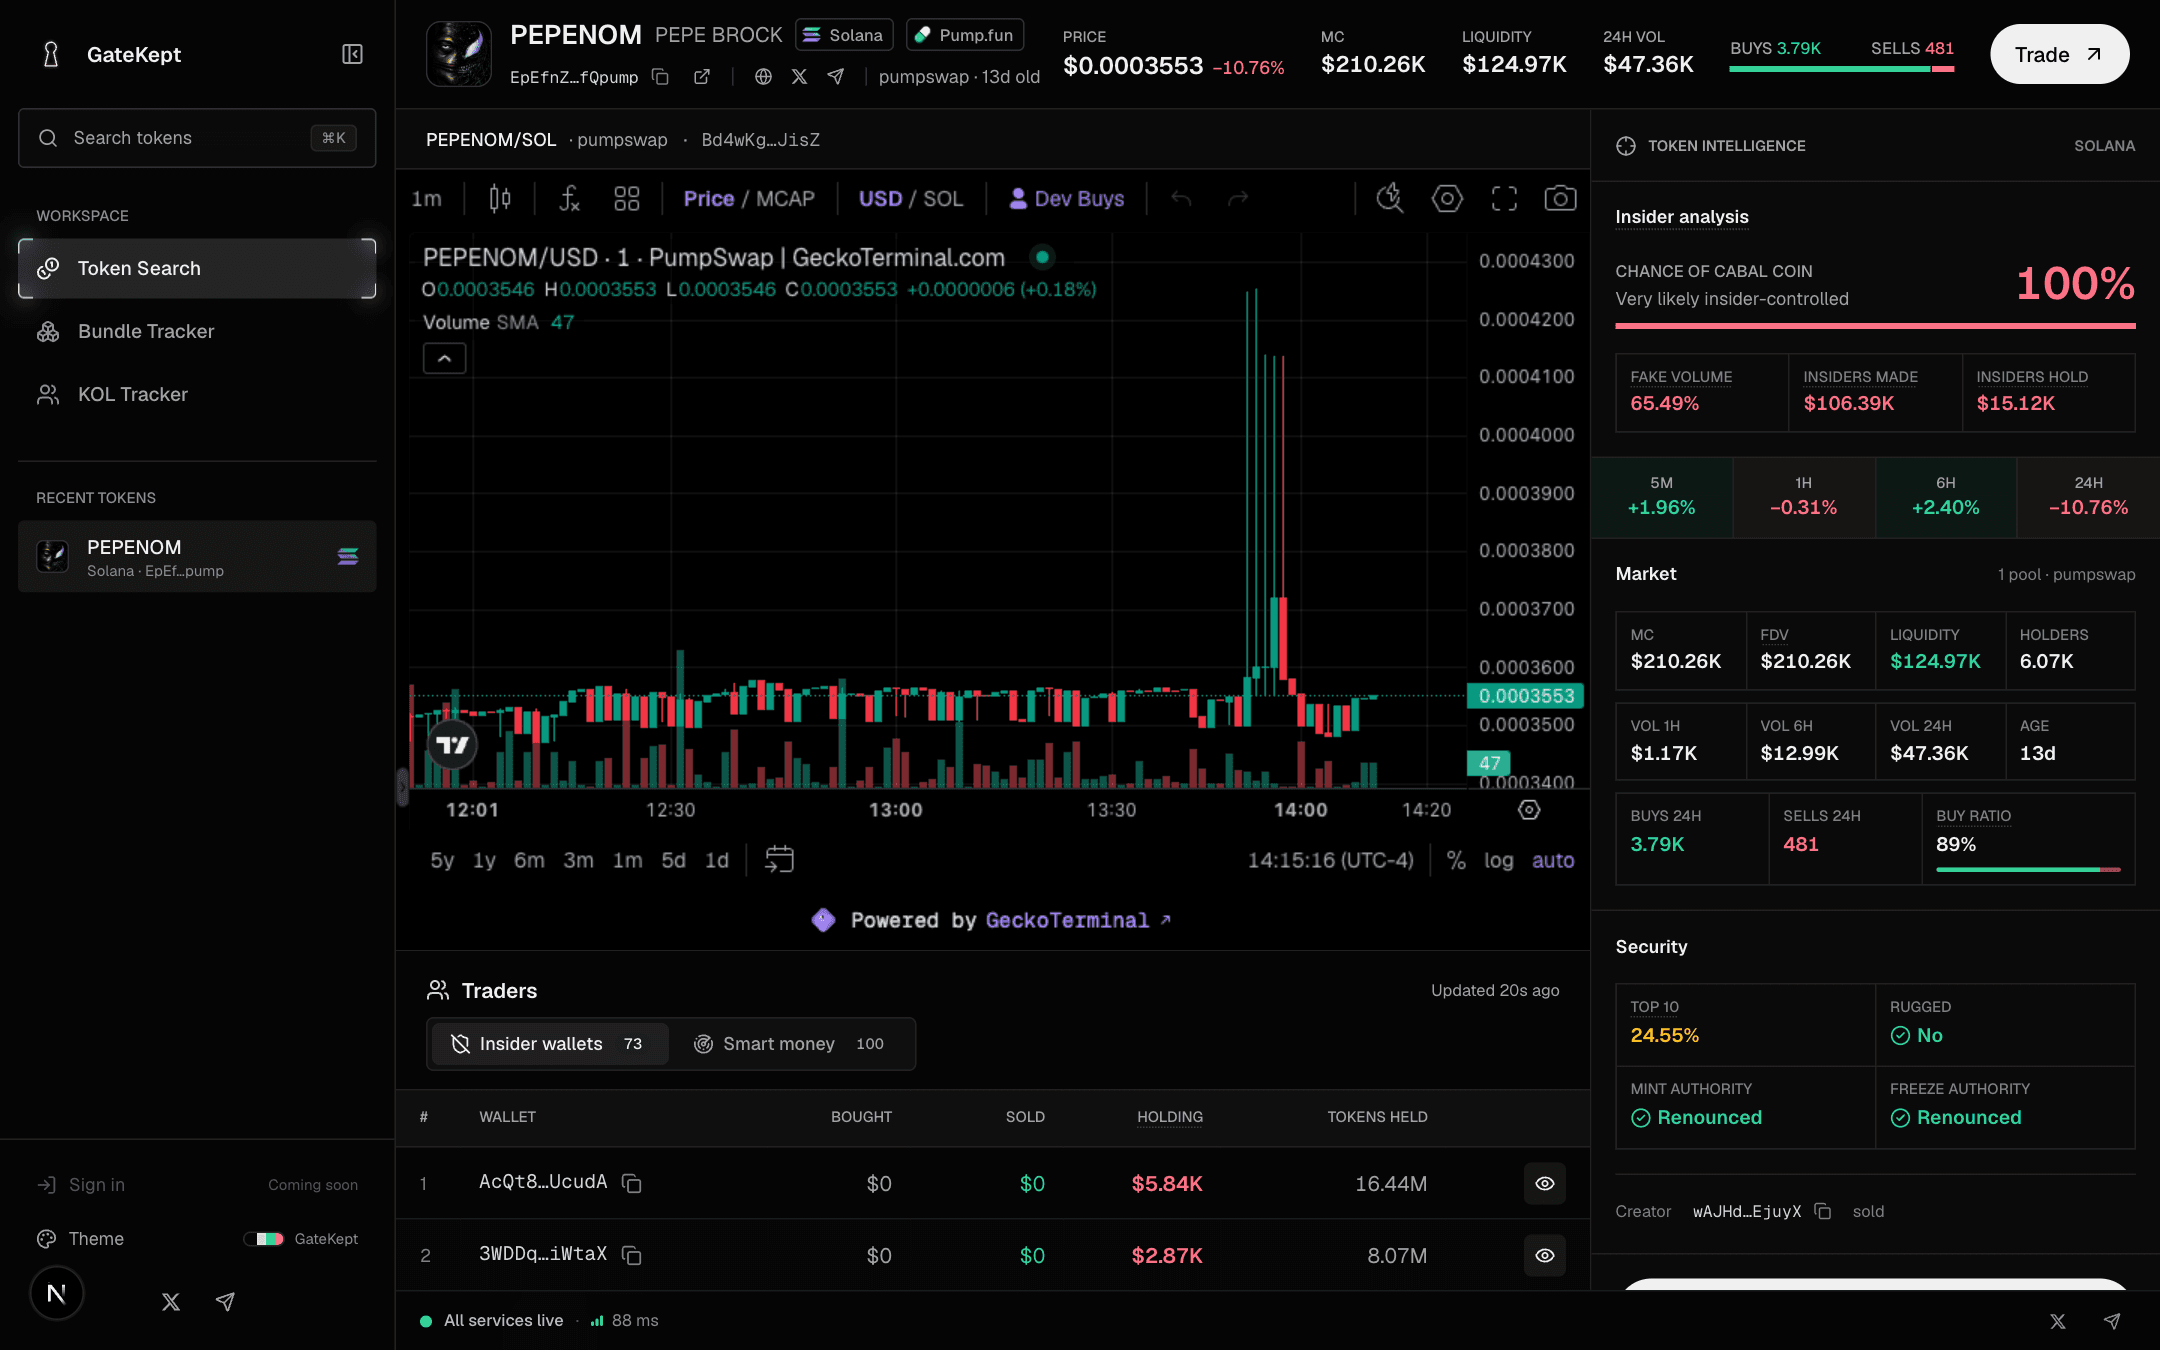Take a chart snapshot with camera

click(1560, 199)
